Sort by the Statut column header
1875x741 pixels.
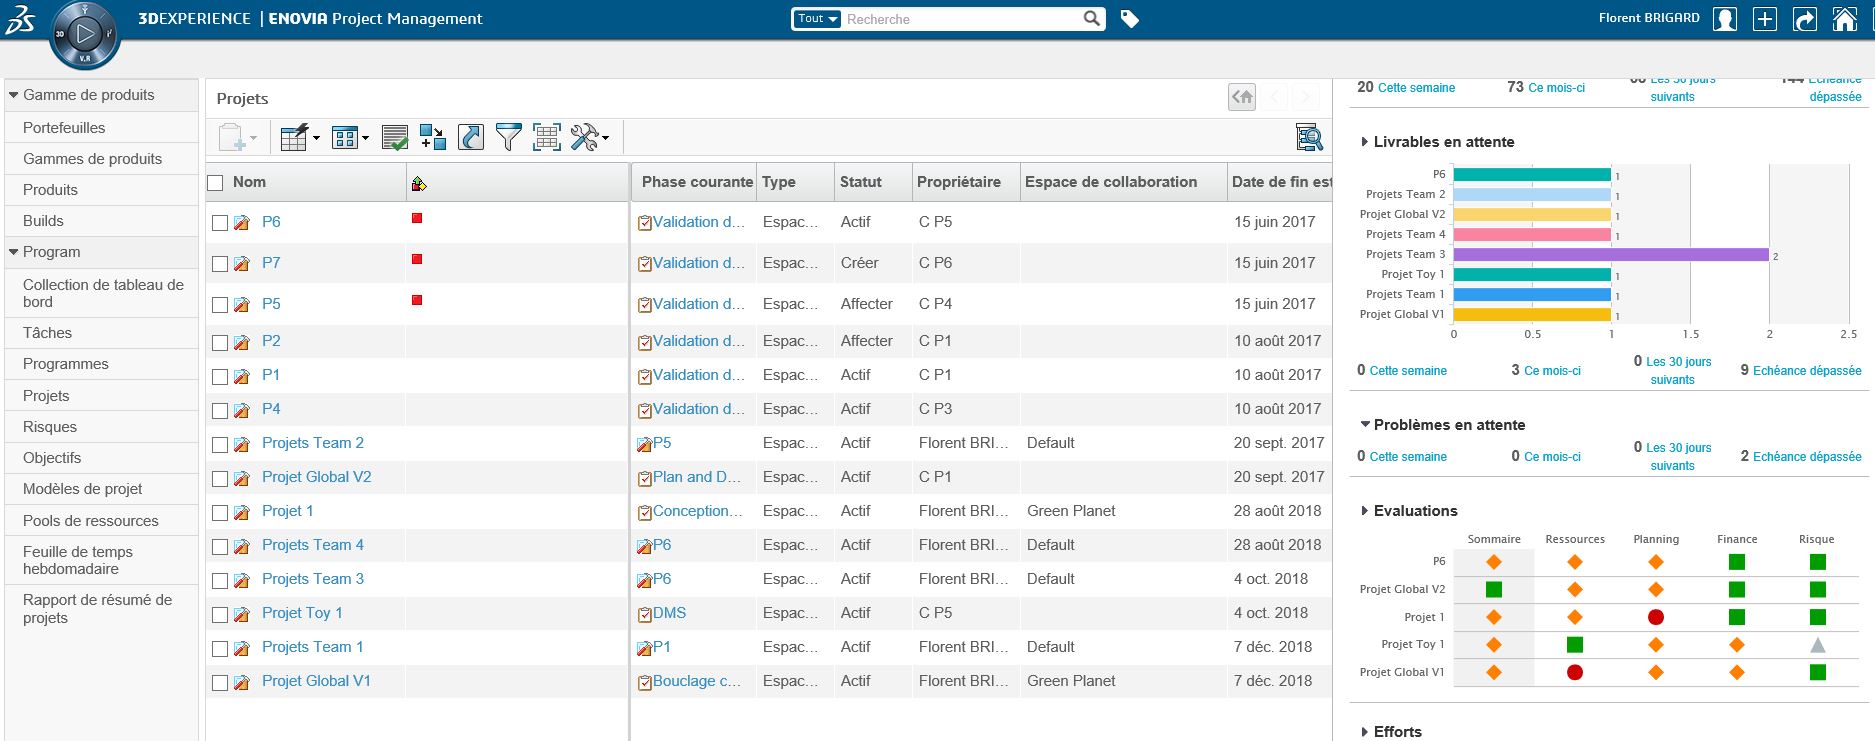point(861,182)
